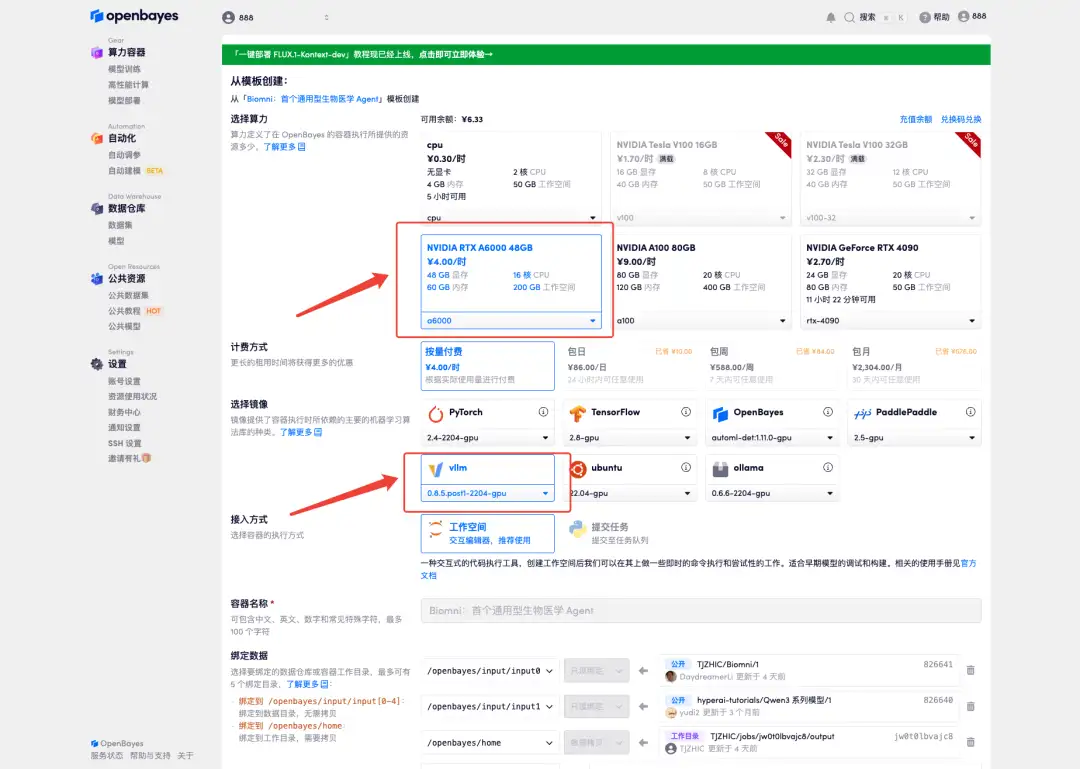Click the 算力容器 sidebar icon
Image resolution: width=1080 pixels, height=769 pixels.
(97, 52)
